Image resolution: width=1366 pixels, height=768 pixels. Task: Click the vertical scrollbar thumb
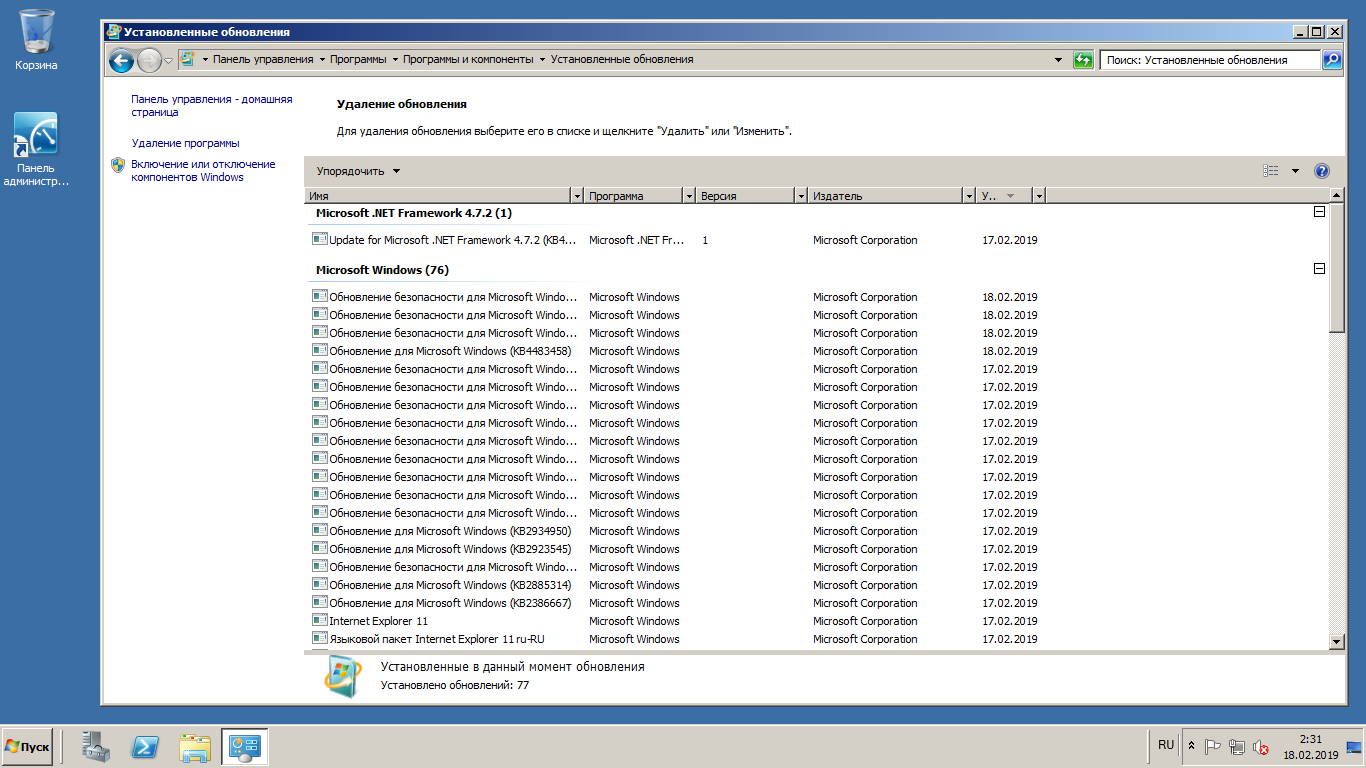coord(1337,268)
